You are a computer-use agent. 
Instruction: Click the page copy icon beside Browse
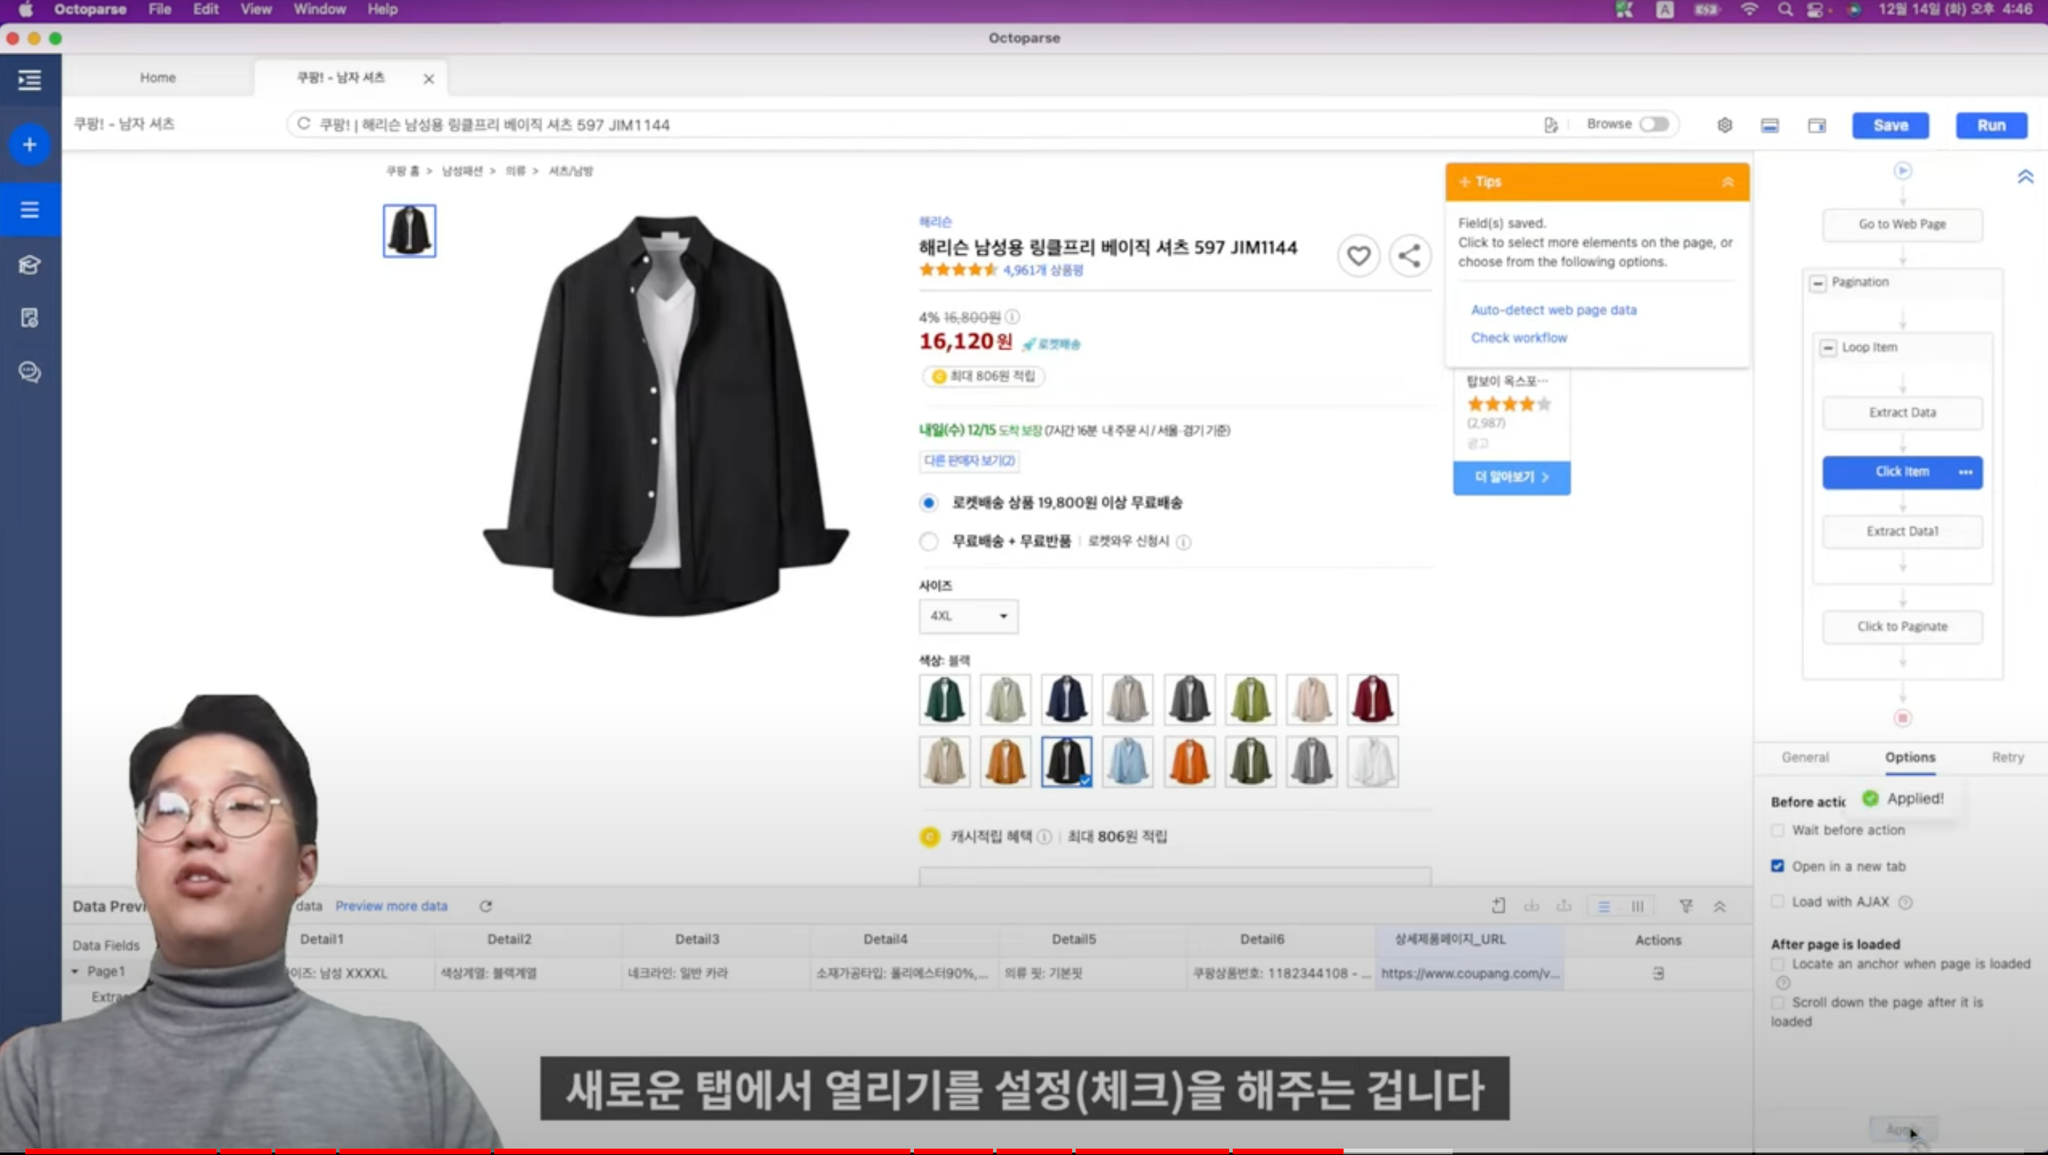click(1551, 125)
